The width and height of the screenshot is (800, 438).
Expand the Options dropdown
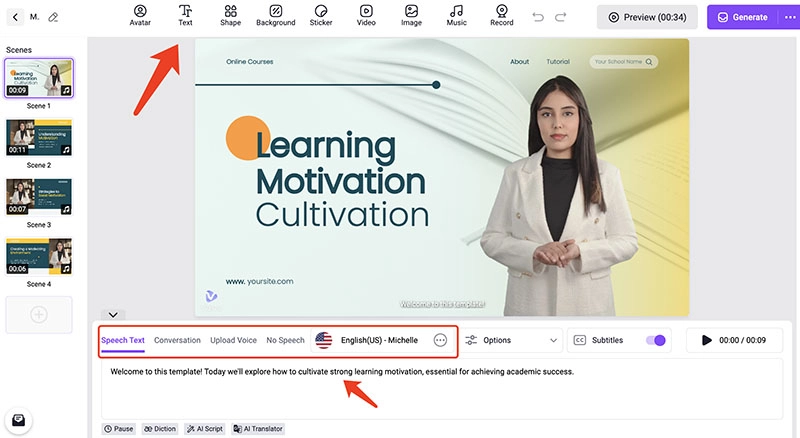511,340
